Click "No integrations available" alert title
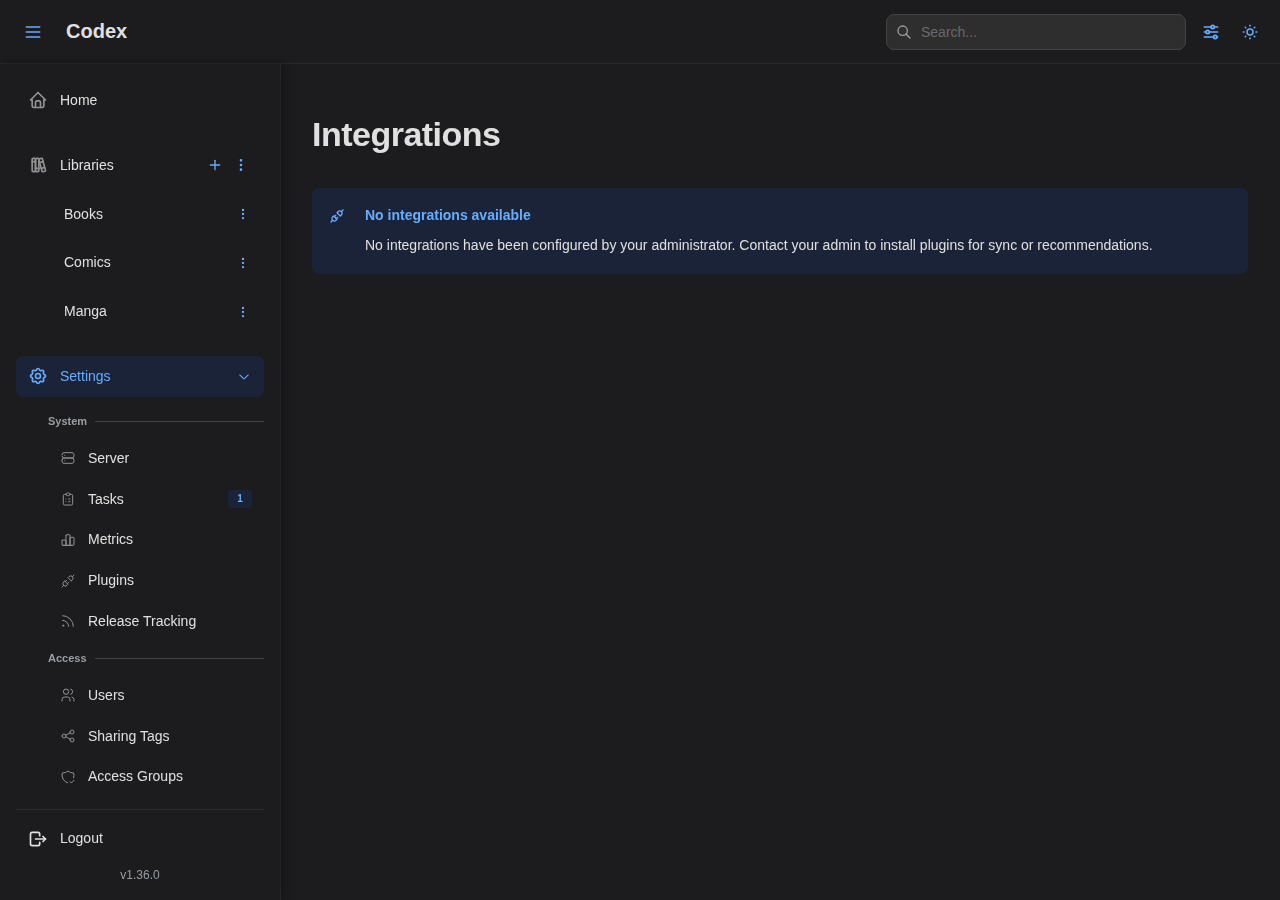This screenshot has width=1280, height=900. tap(448, 215)
